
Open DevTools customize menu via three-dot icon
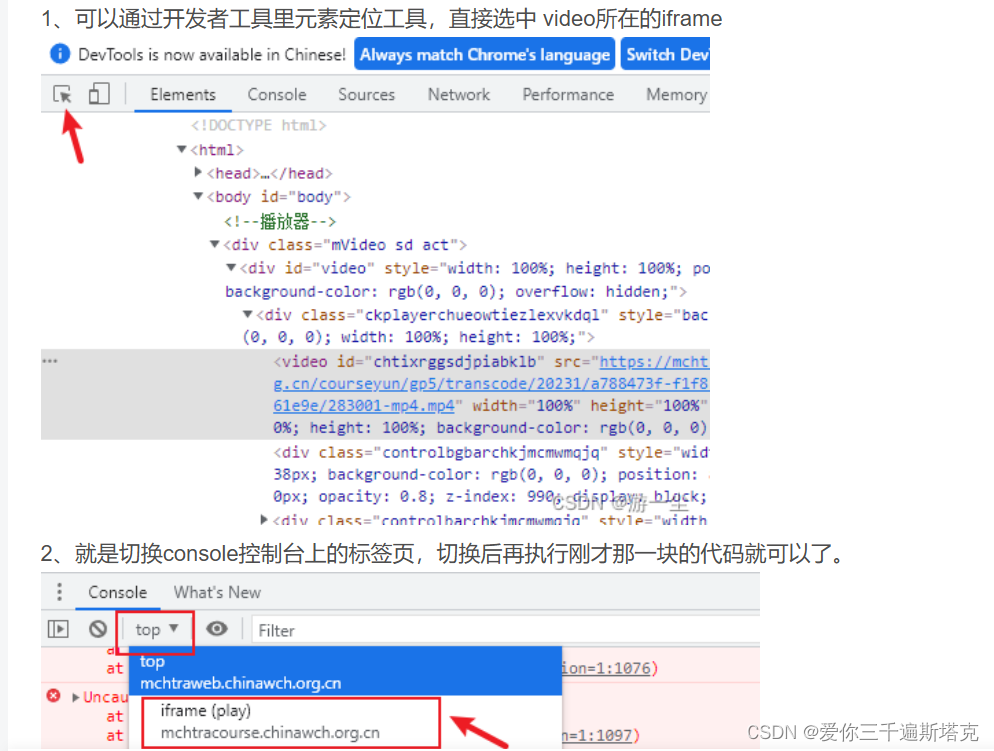pyautogui.click(x=59, y=592)
